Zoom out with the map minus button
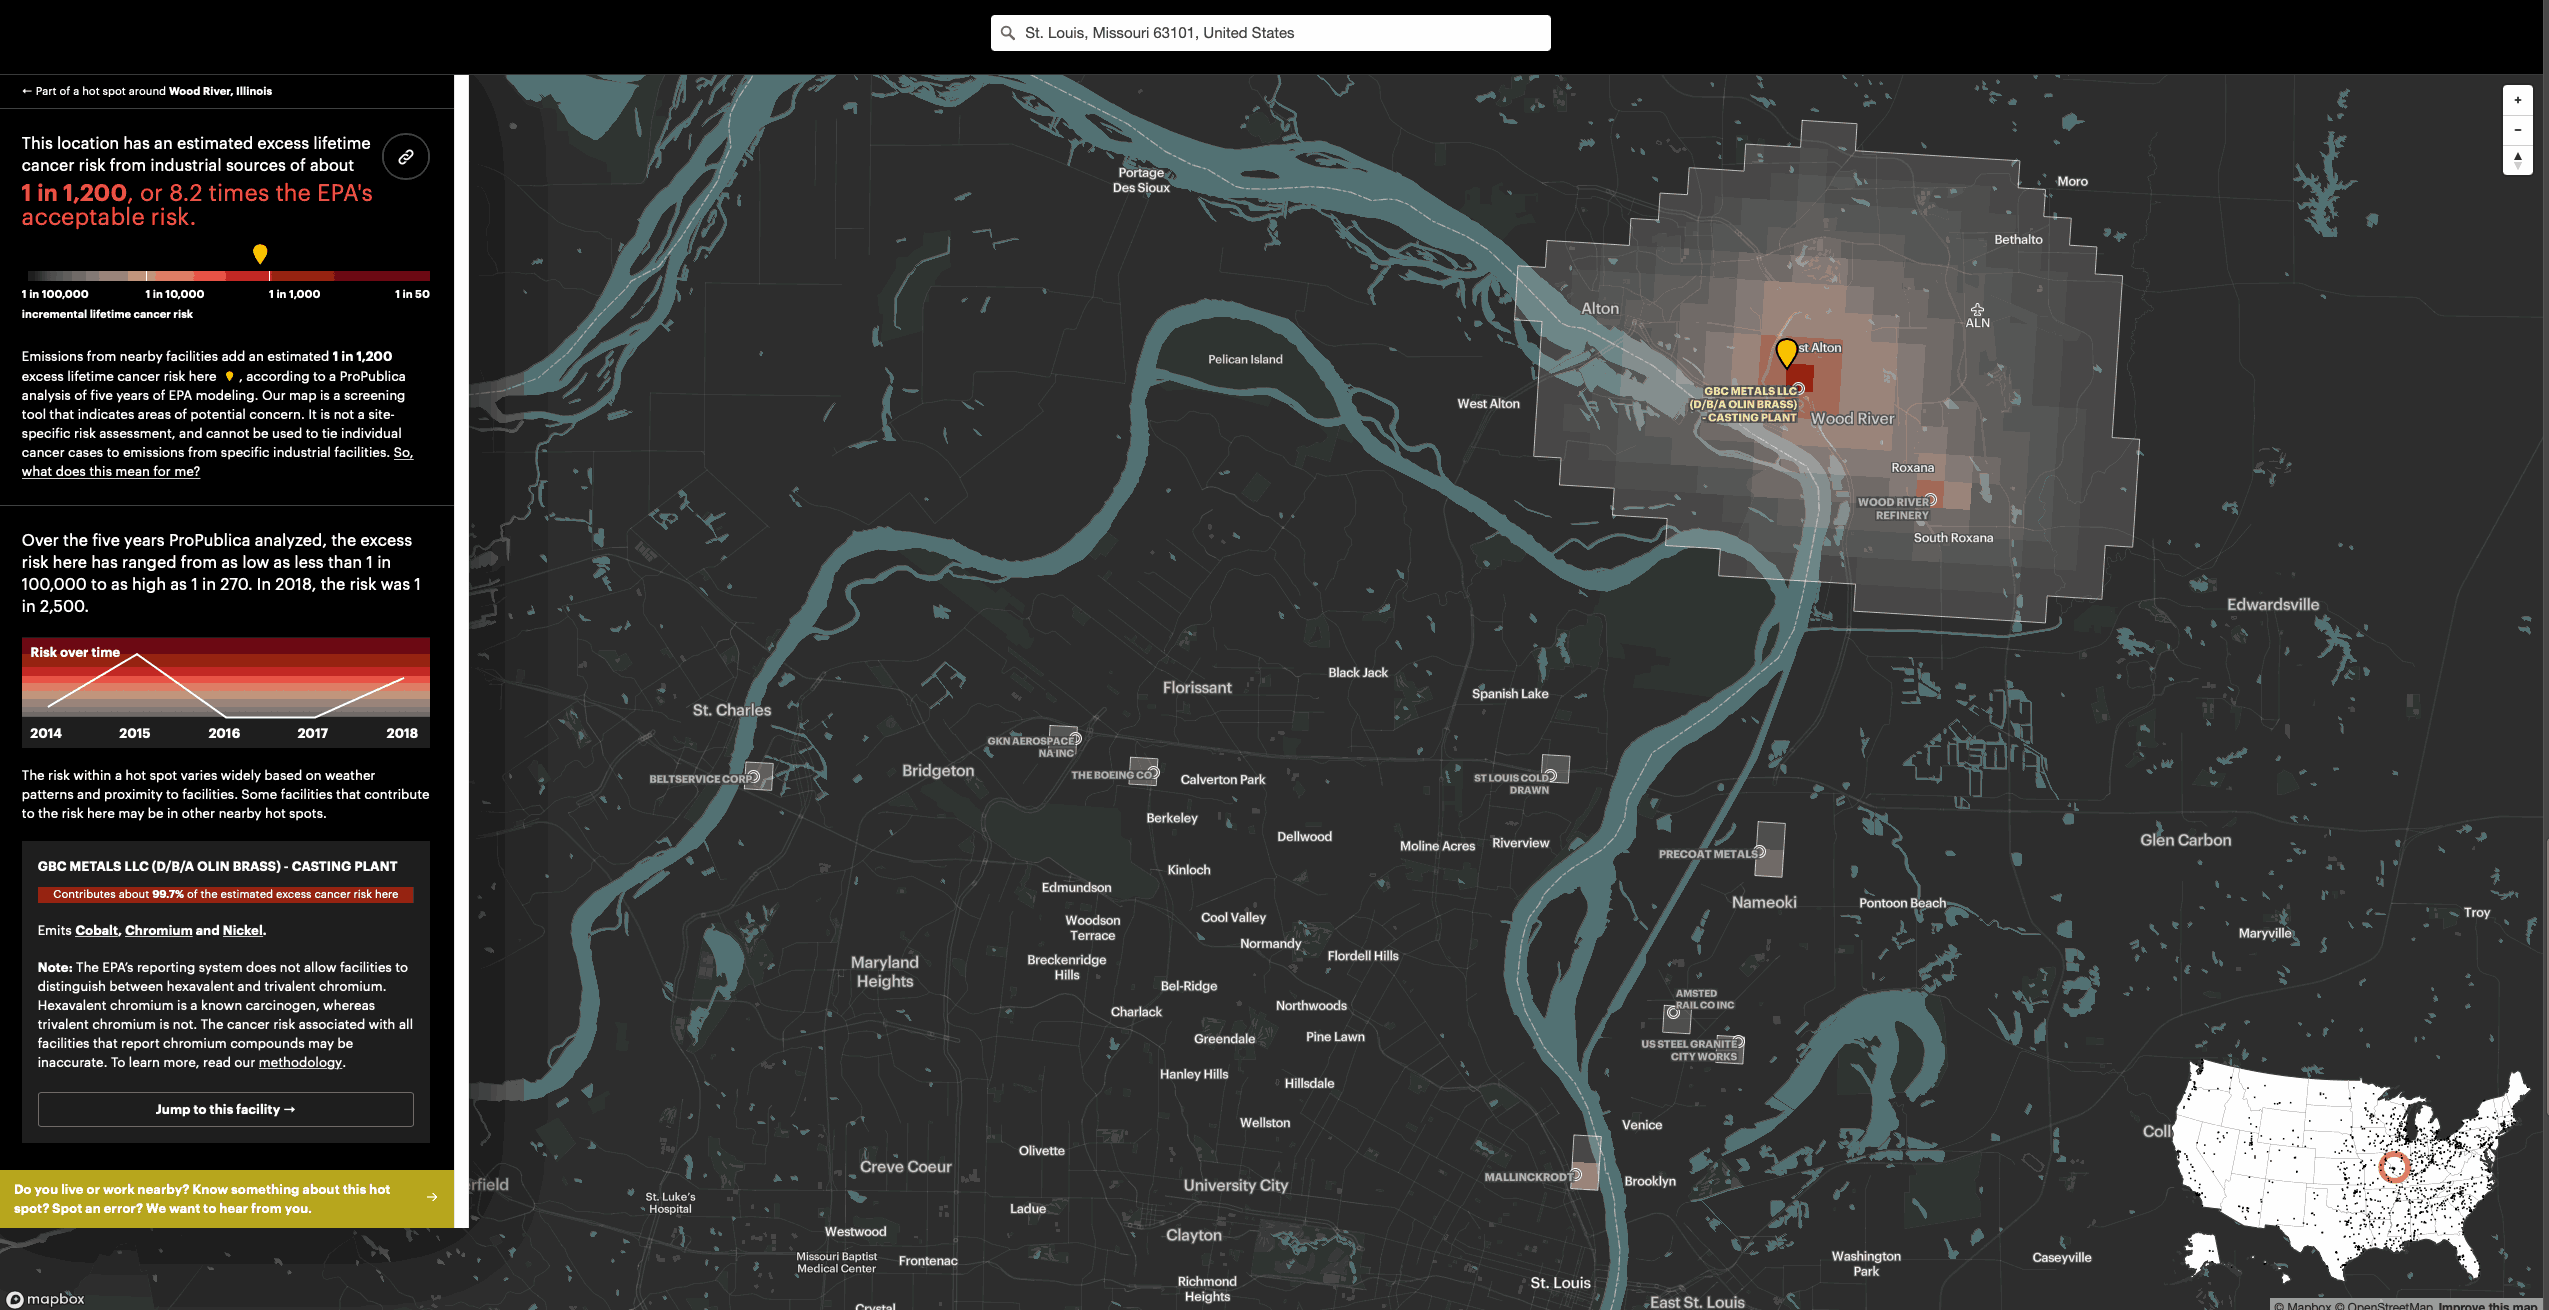This screenshot has height=1310, width=2549. 2517,130
